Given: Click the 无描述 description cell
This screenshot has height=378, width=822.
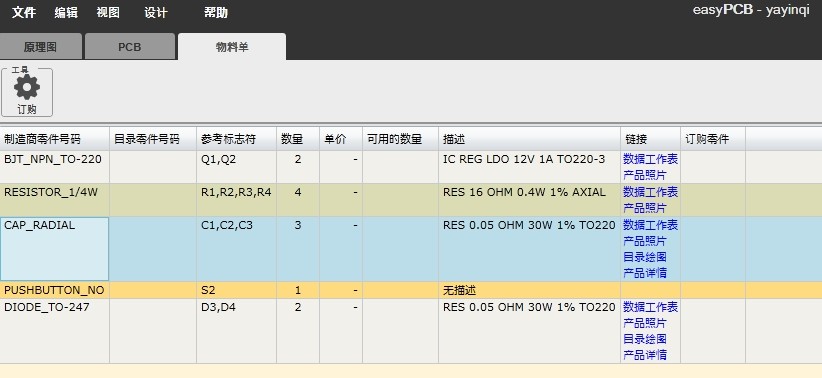Looking at the screenshot, I should [x=529, y=290].
